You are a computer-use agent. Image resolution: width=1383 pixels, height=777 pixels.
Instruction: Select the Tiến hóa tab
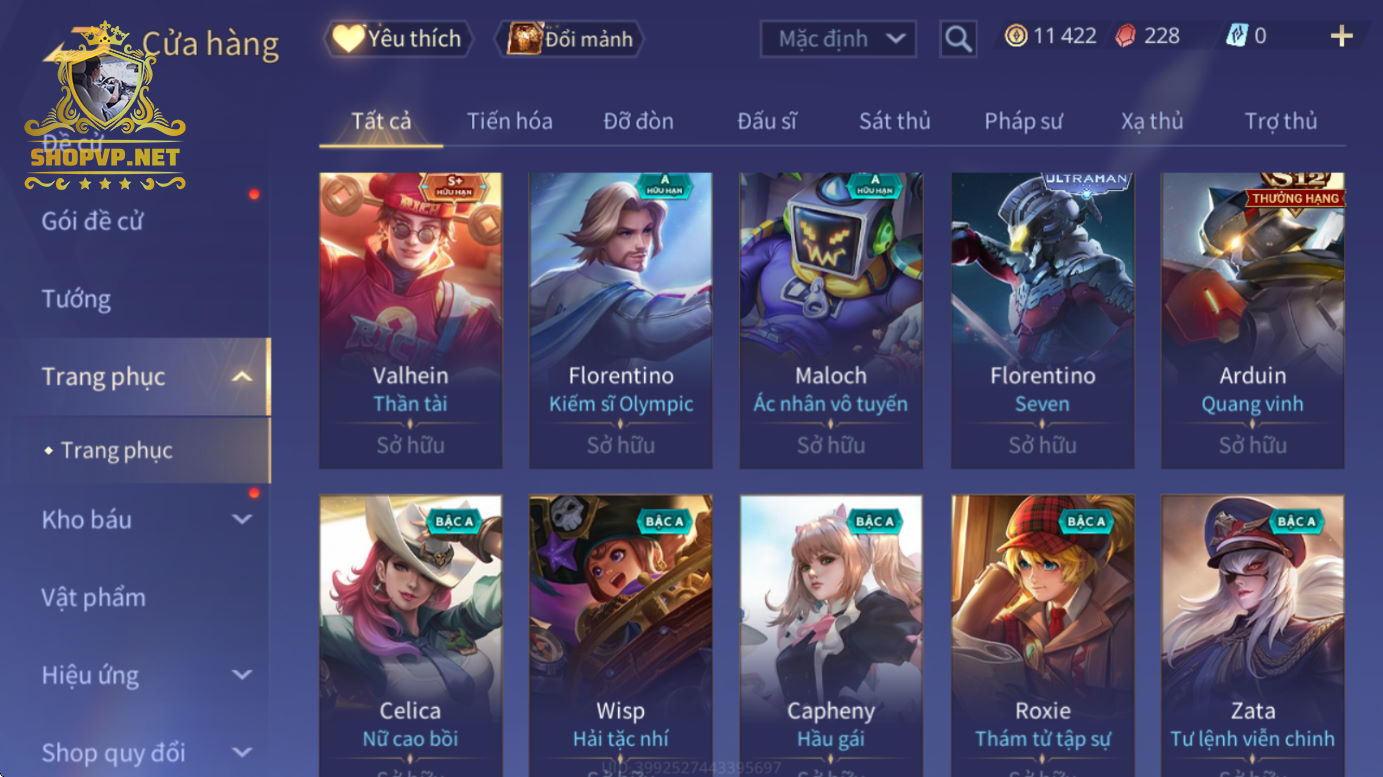[509, 121]
